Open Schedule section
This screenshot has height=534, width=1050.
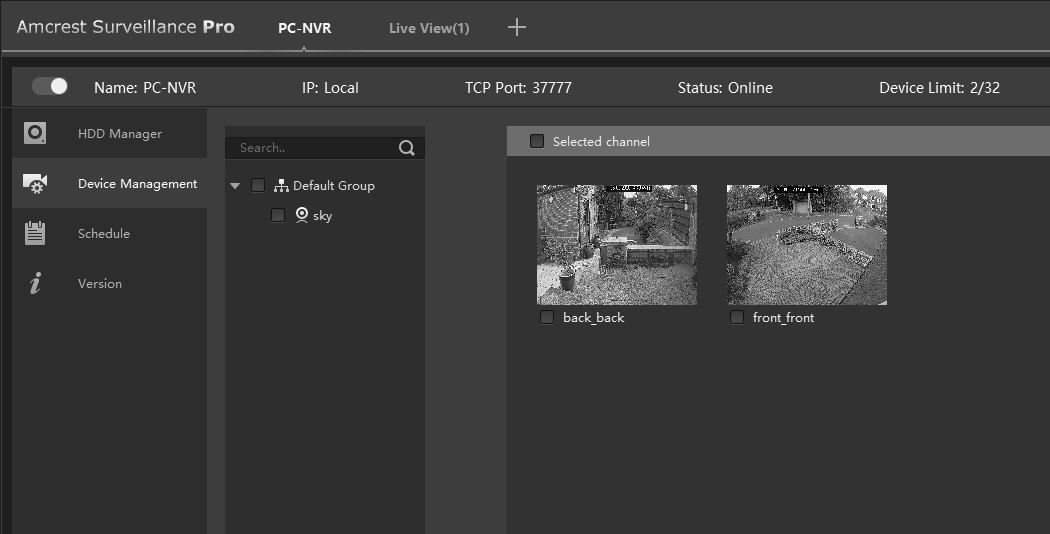tap(110, 233)
